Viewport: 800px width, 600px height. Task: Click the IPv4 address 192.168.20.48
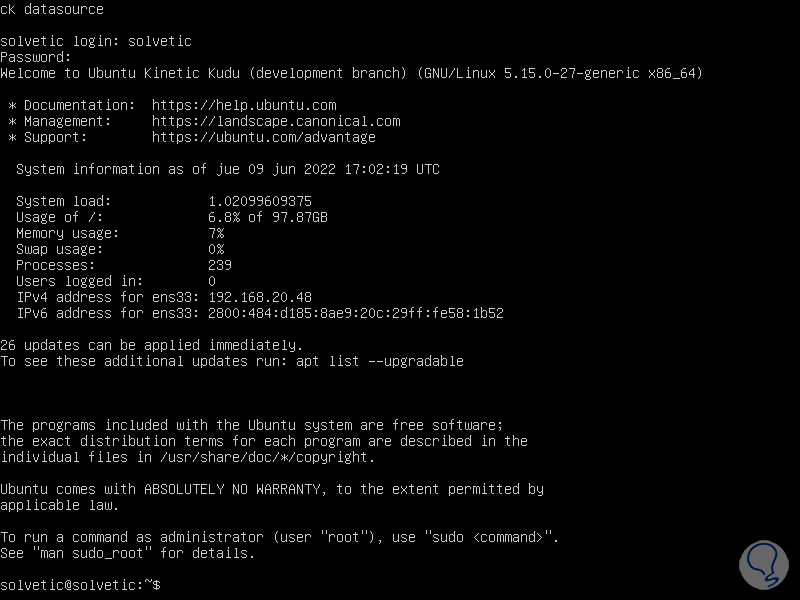260,297
